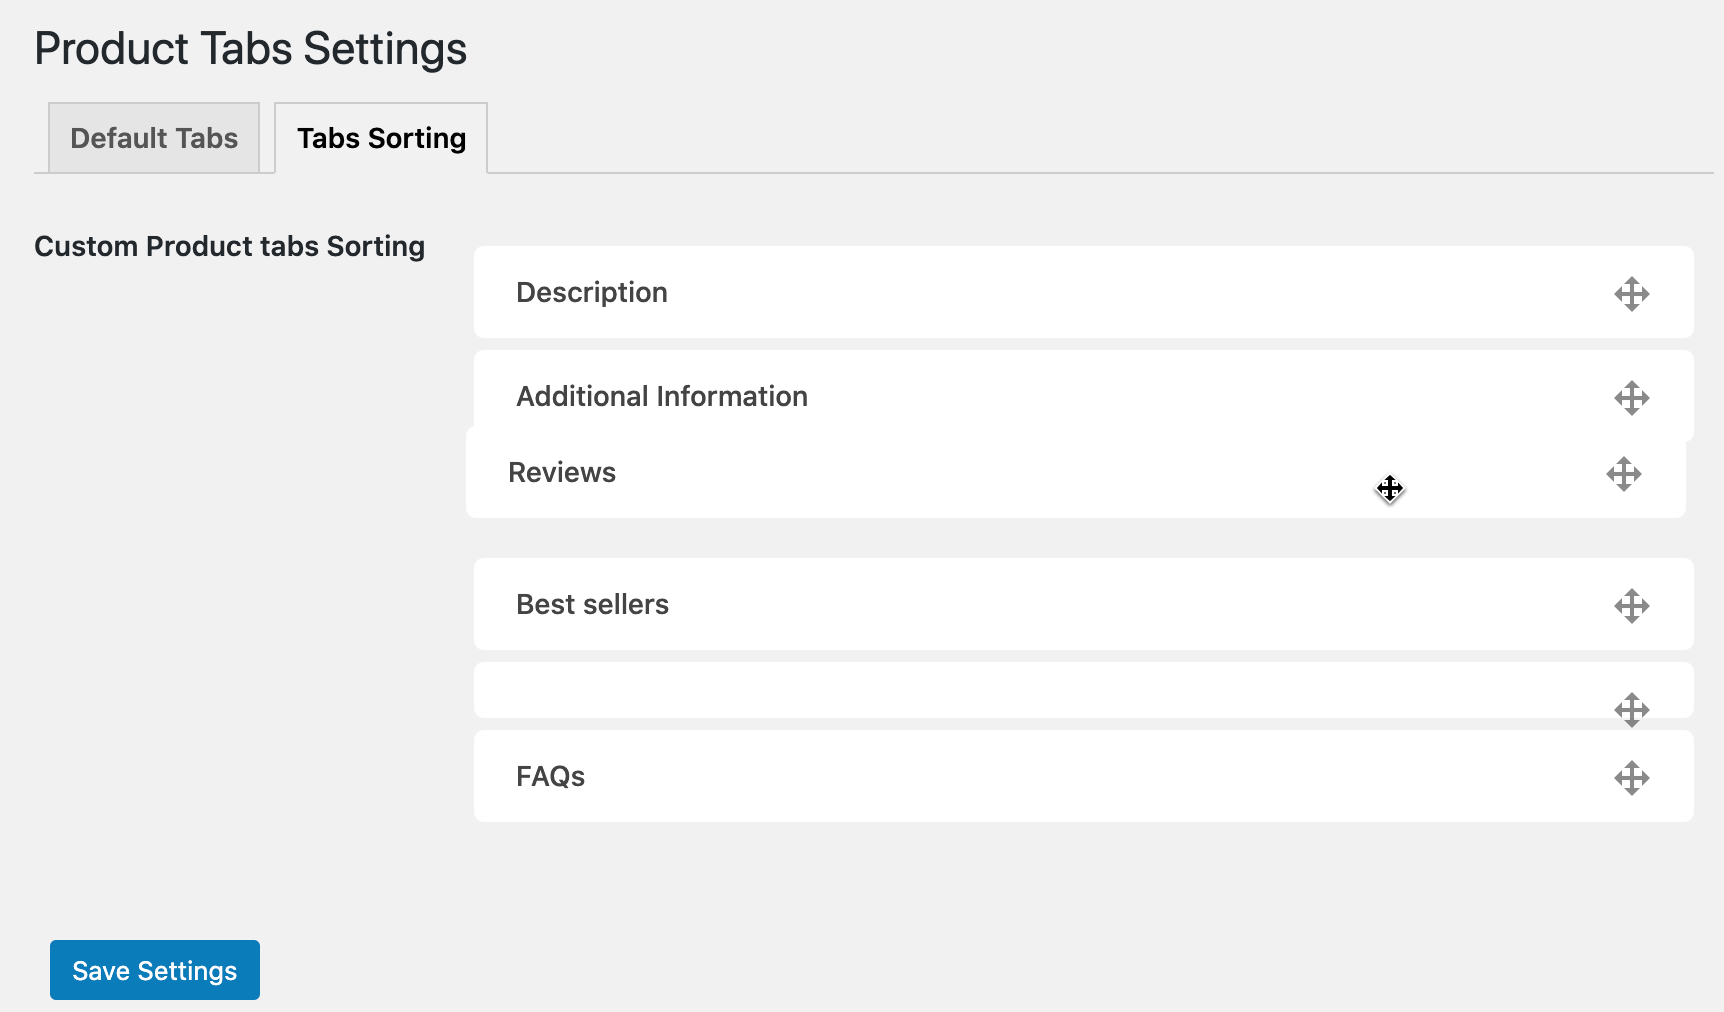Switch to the Default Tabs tab
The image size is (1724, 1012).
[x=153, y=138]
